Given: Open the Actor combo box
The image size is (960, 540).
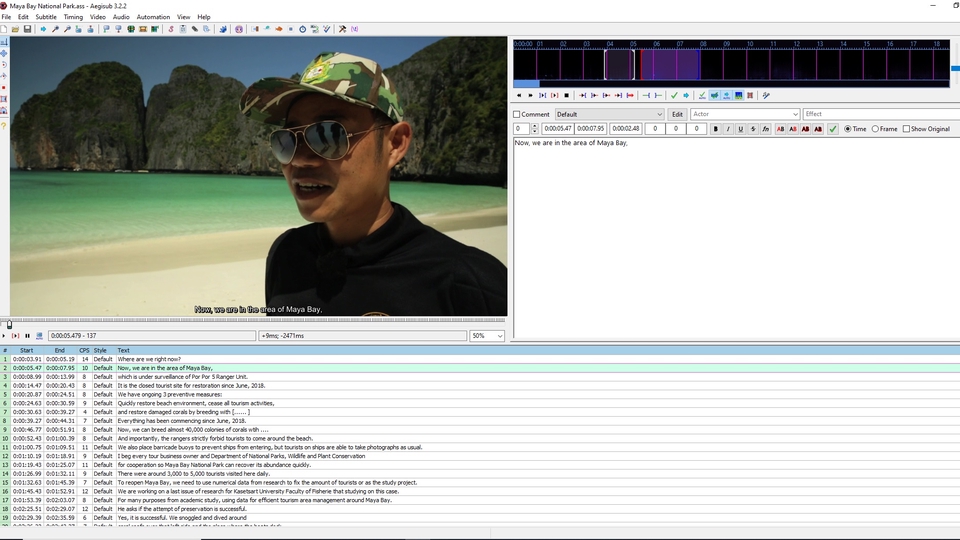Looking at the screenshot, I should [x=745, y=114].
